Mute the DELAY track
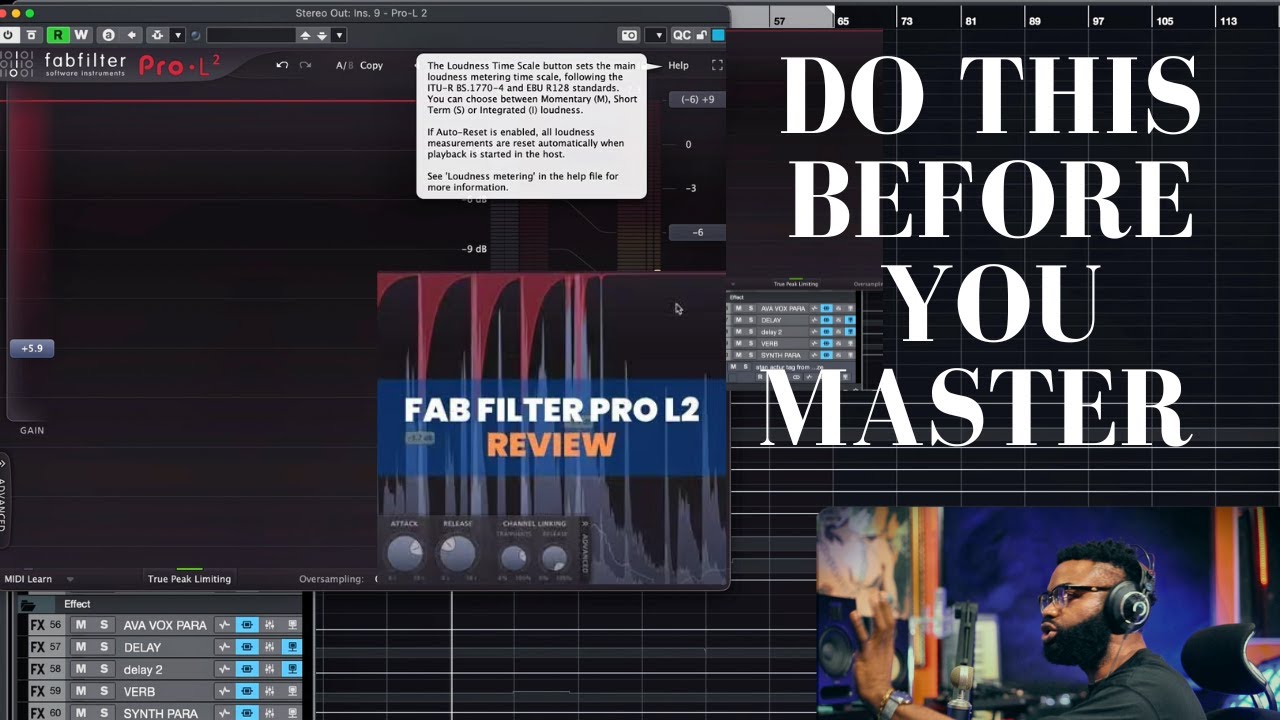The image size is (1280, 720). (x=81, y=647)
